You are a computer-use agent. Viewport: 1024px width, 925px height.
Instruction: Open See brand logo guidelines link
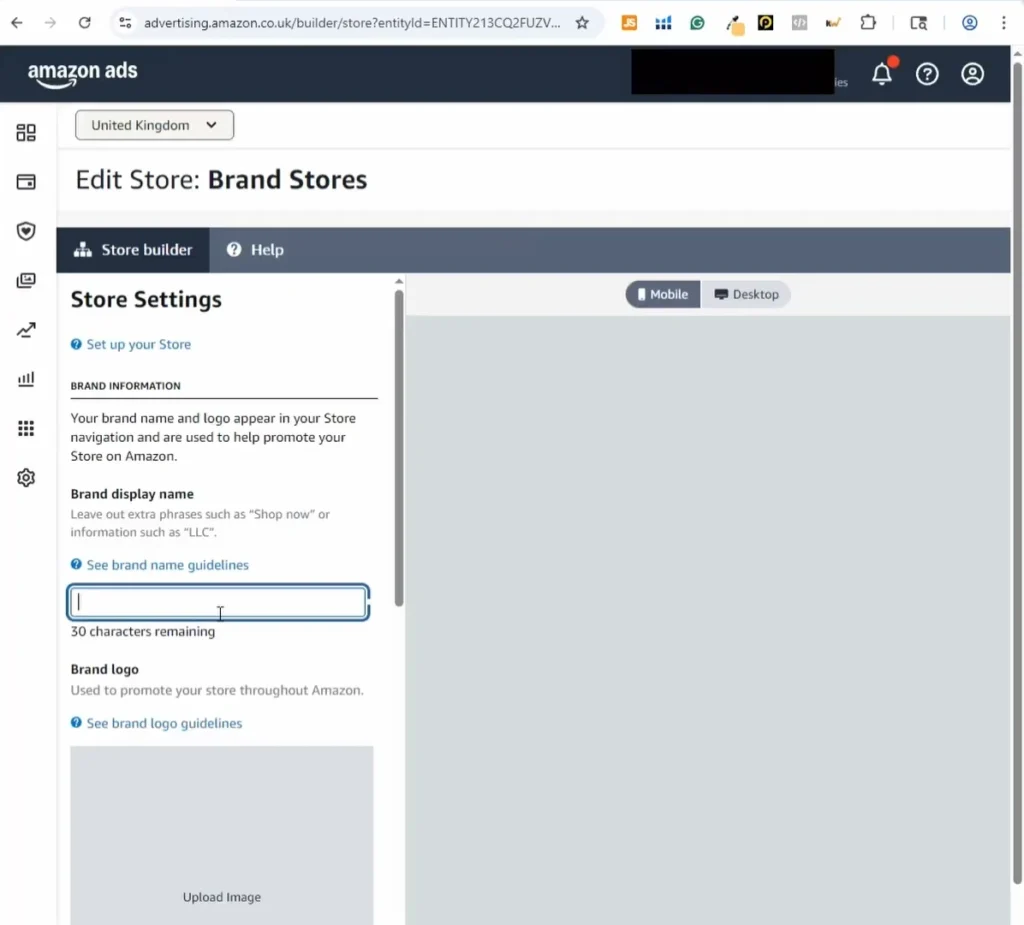(x=164, y=723)
